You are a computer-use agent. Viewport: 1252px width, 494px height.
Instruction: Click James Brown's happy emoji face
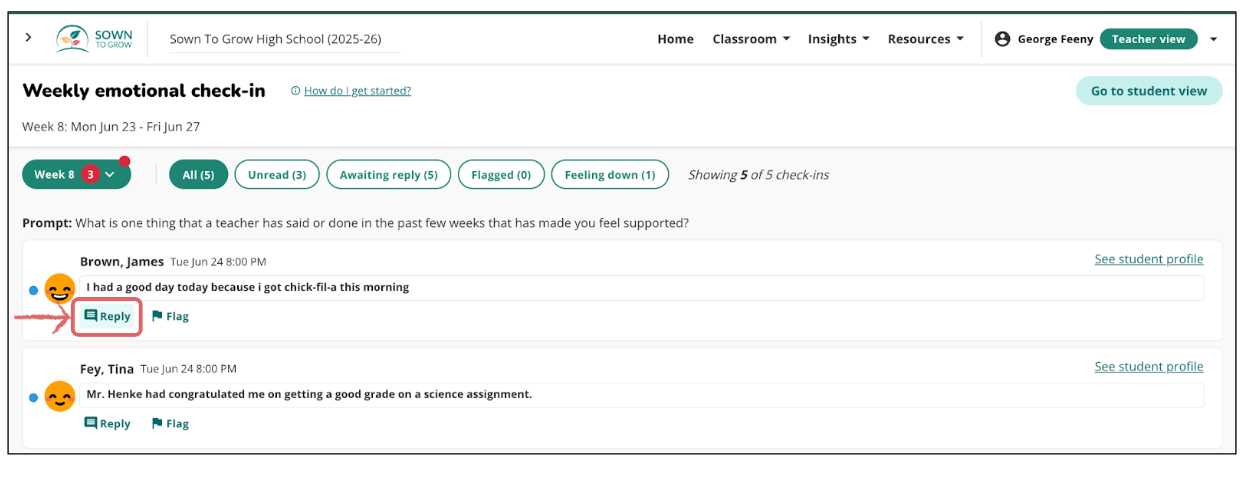click(x=60, y=290)
